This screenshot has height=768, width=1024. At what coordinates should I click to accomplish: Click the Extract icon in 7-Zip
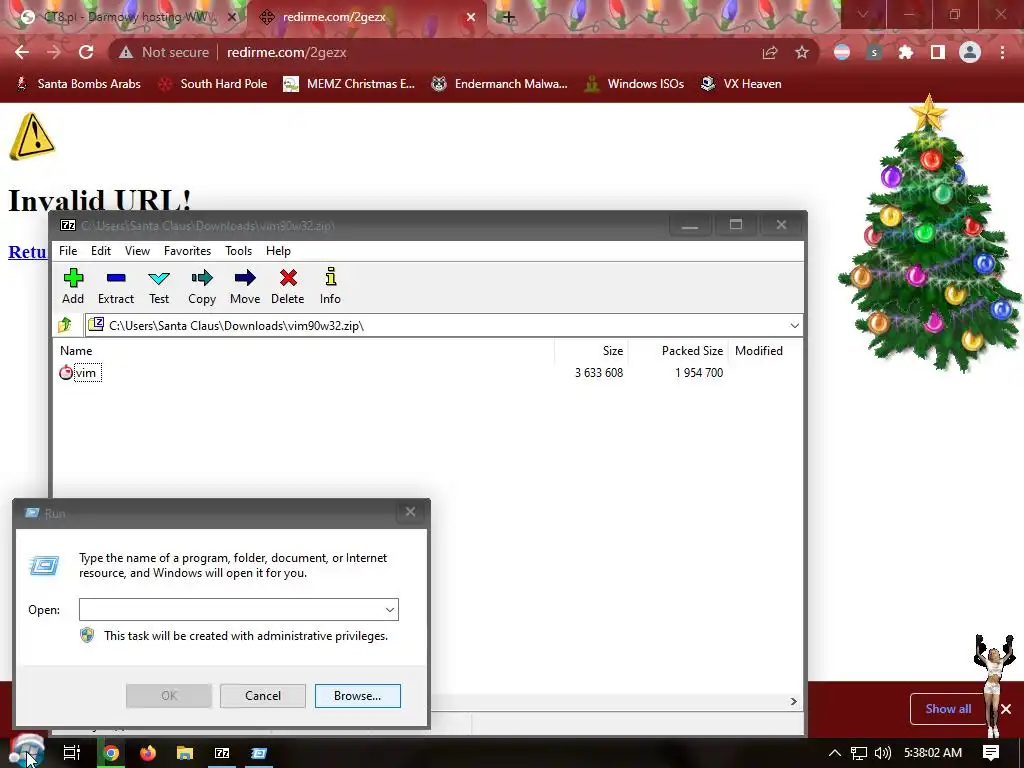tap(116, 286)
